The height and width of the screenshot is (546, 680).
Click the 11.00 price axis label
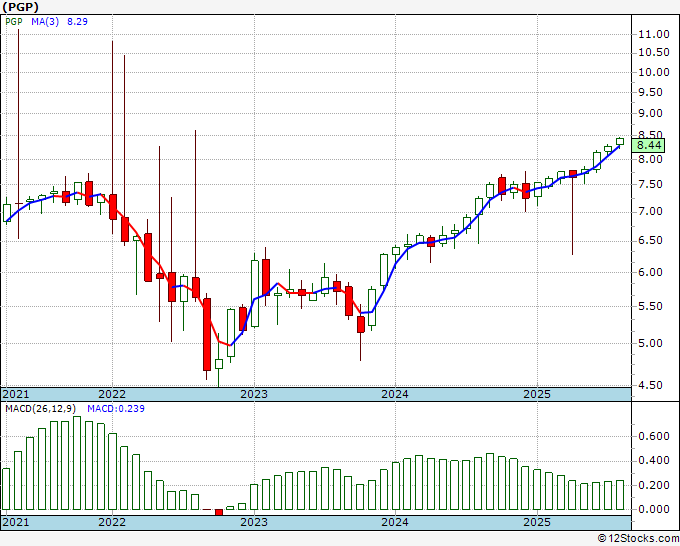(654, 34)
